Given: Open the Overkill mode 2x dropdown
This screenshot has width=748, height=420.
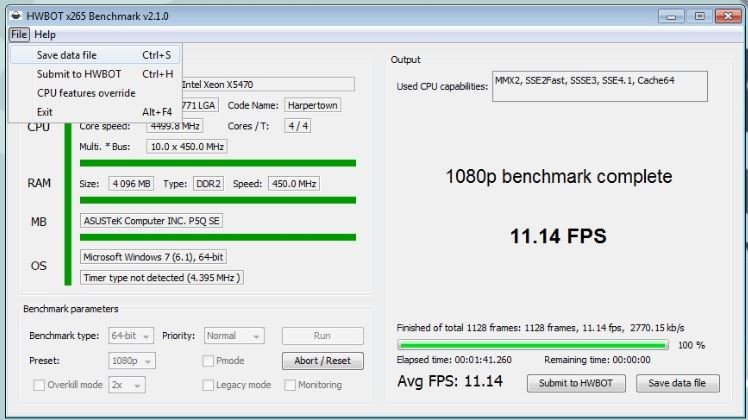Looking at the screenshot, I should click(x=127, y=385).
